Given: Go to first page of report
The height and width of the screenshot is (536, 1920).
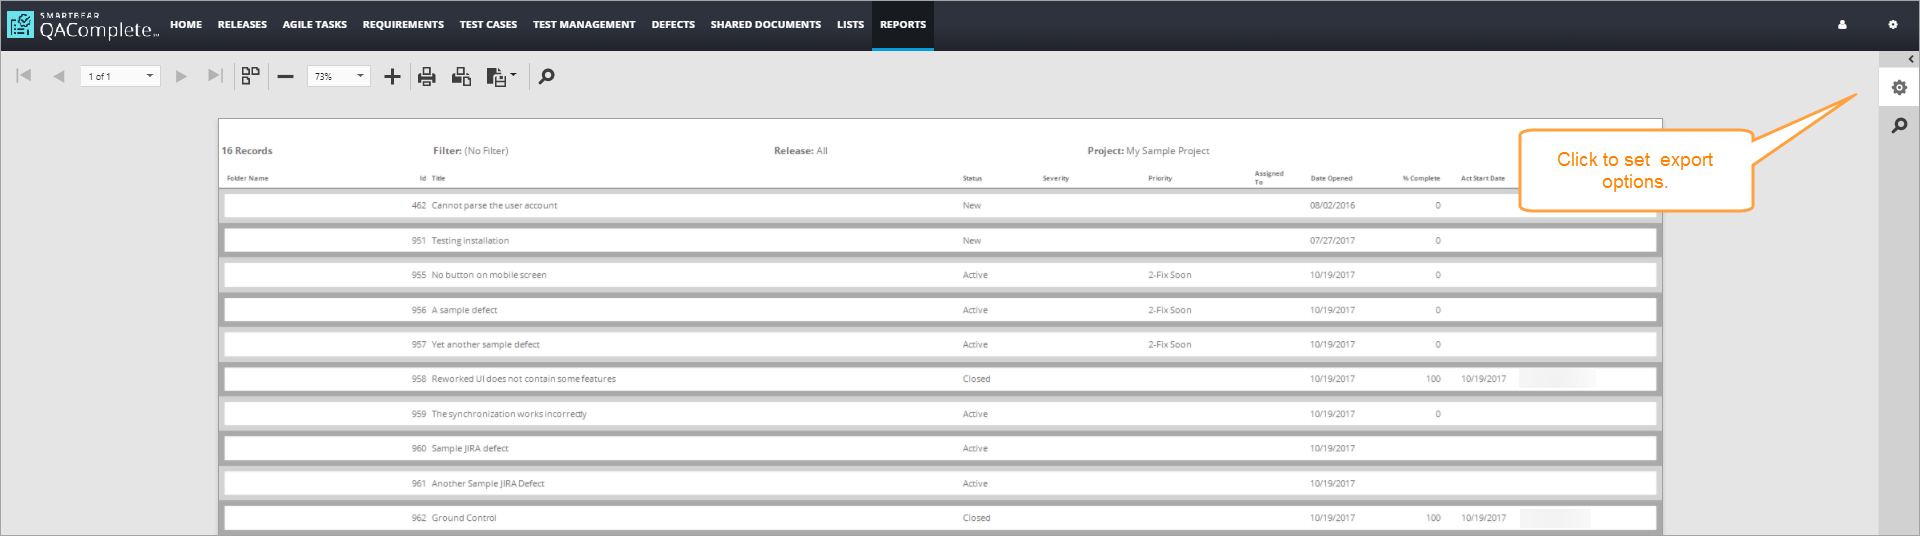Looking at the screenshot, I should tap(24, 76).
